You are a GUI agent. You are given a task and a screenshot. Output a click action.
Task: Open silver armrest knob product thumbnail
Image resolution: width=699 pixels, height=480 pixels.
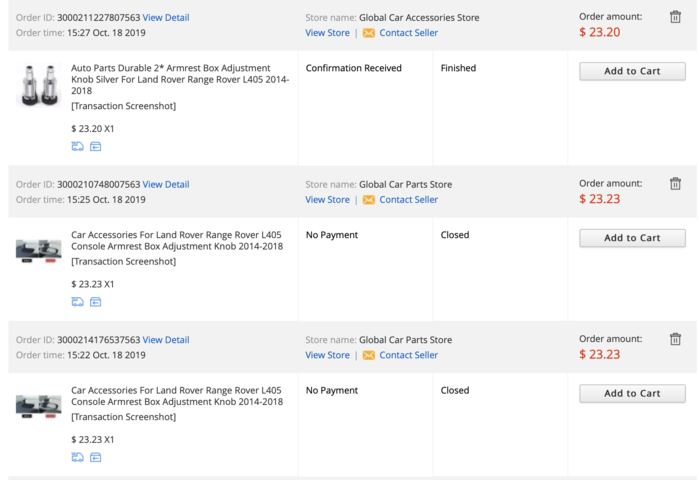pyautogui.click(x=39, y=85)
